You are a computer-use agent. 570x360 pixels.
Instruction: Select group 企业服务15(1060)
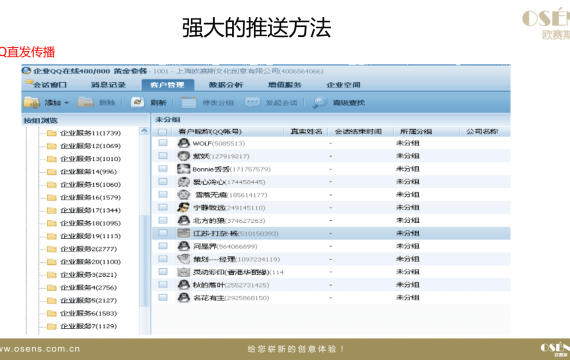pos(91,185)
